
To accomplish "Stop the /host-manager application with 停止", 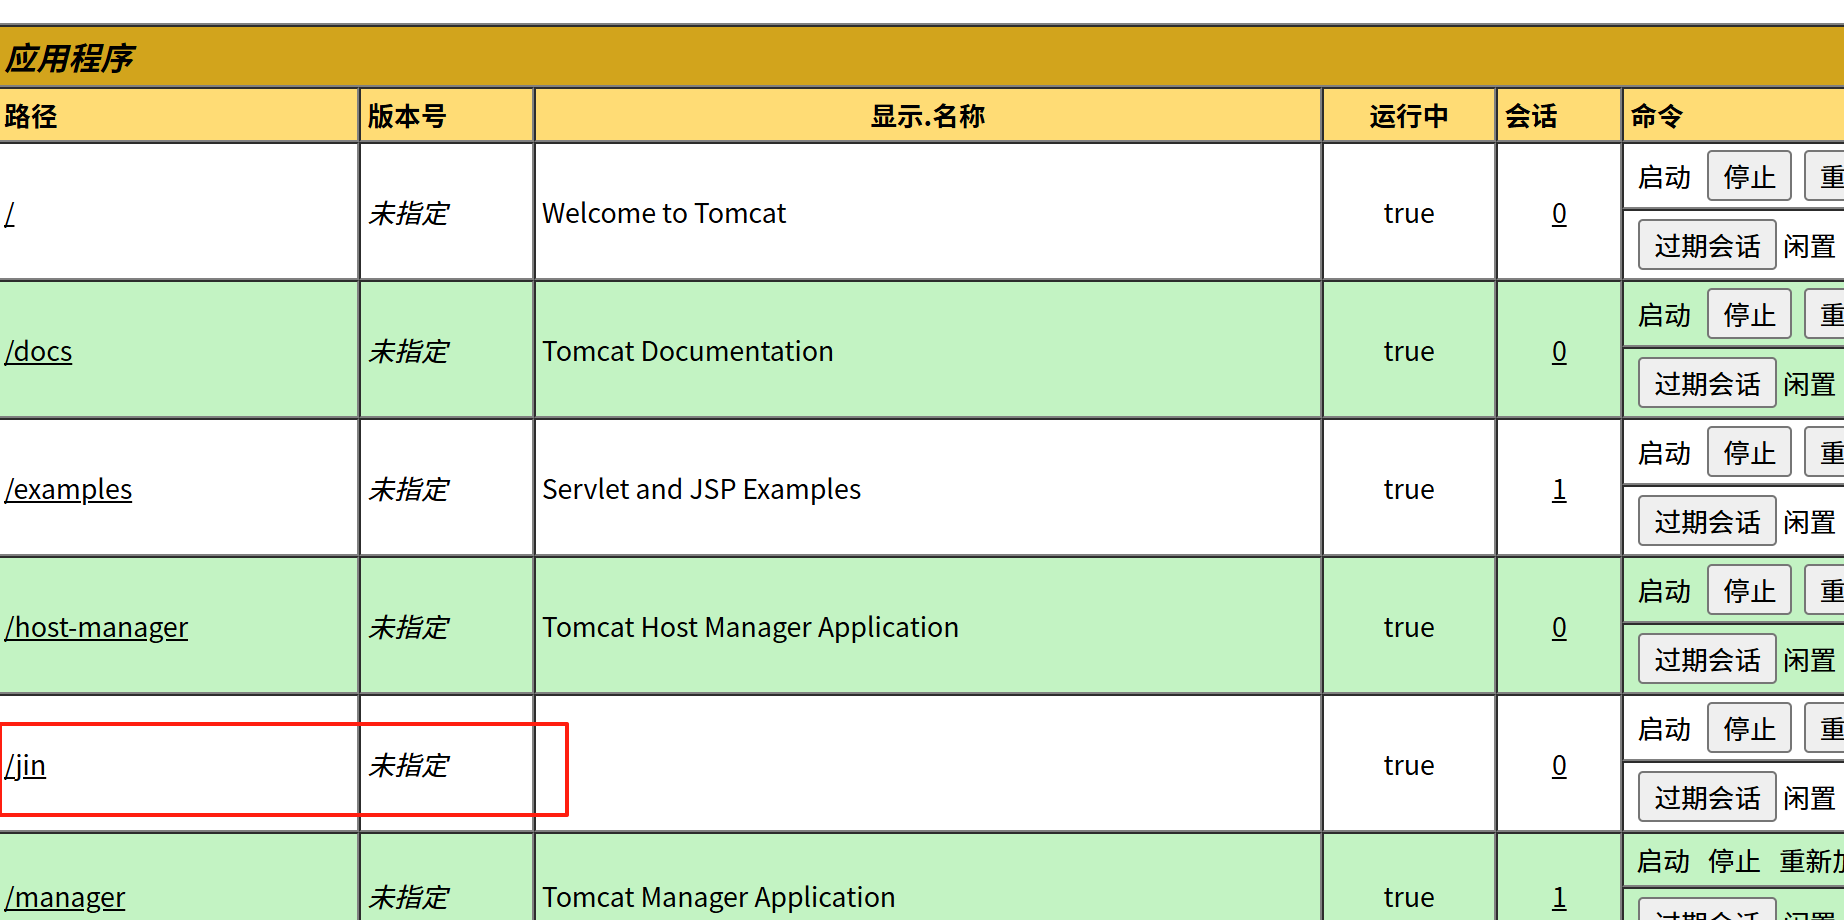I will point(1749,591).
